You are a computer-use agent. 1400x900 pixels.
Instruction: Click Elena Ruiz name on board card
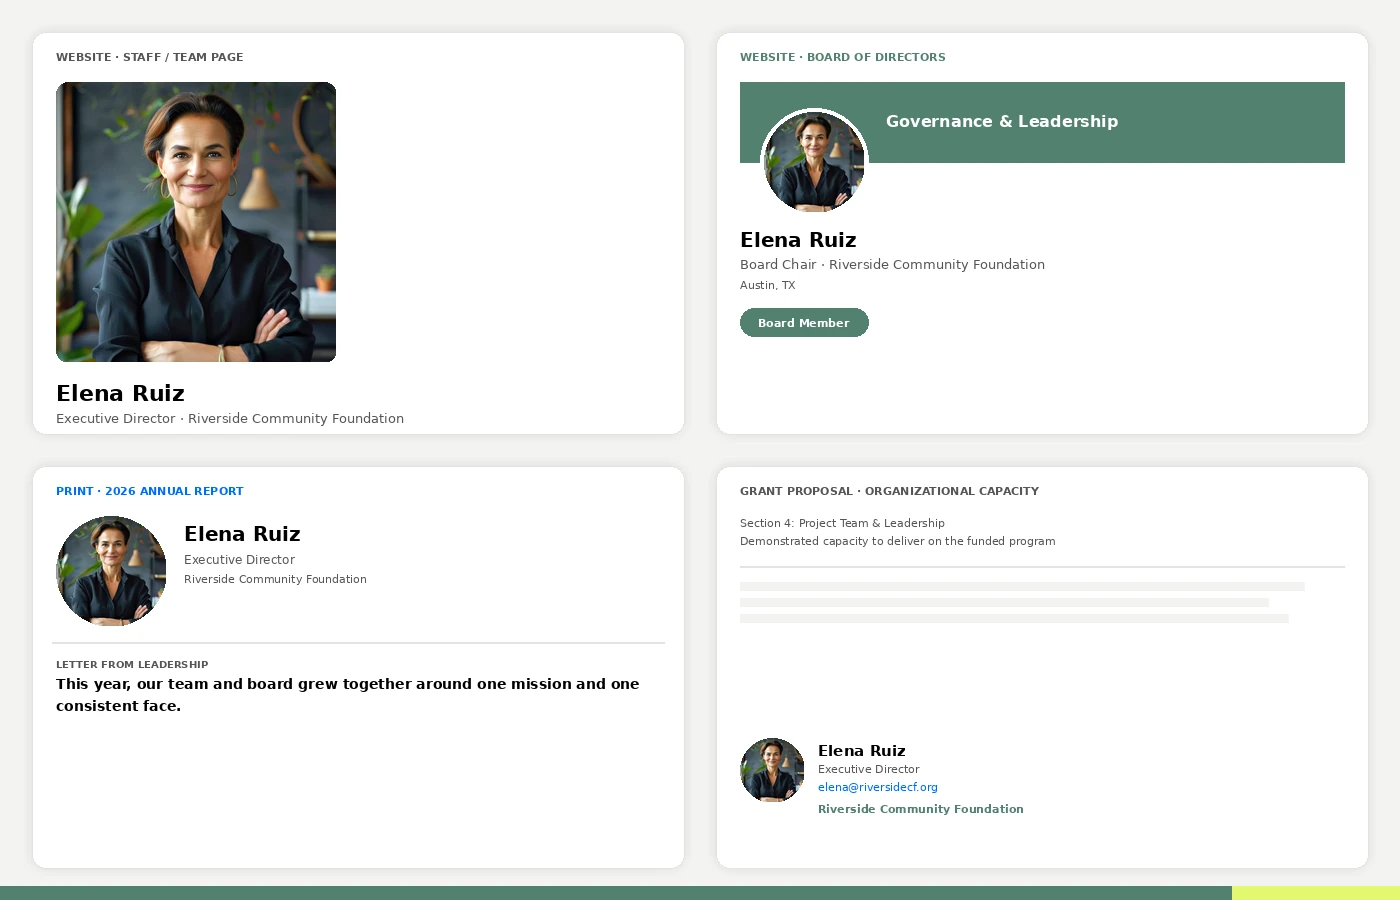tap(798, 240)
